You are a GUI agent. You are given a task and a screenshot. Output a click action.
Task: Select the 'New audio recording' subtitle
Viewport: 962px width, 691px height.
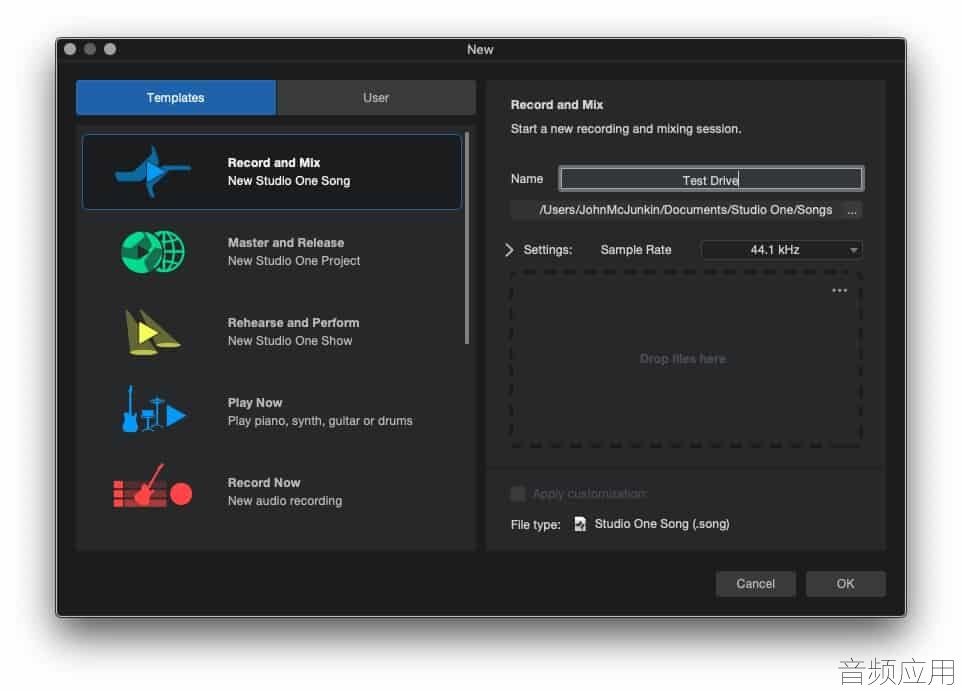click(285, 501)
